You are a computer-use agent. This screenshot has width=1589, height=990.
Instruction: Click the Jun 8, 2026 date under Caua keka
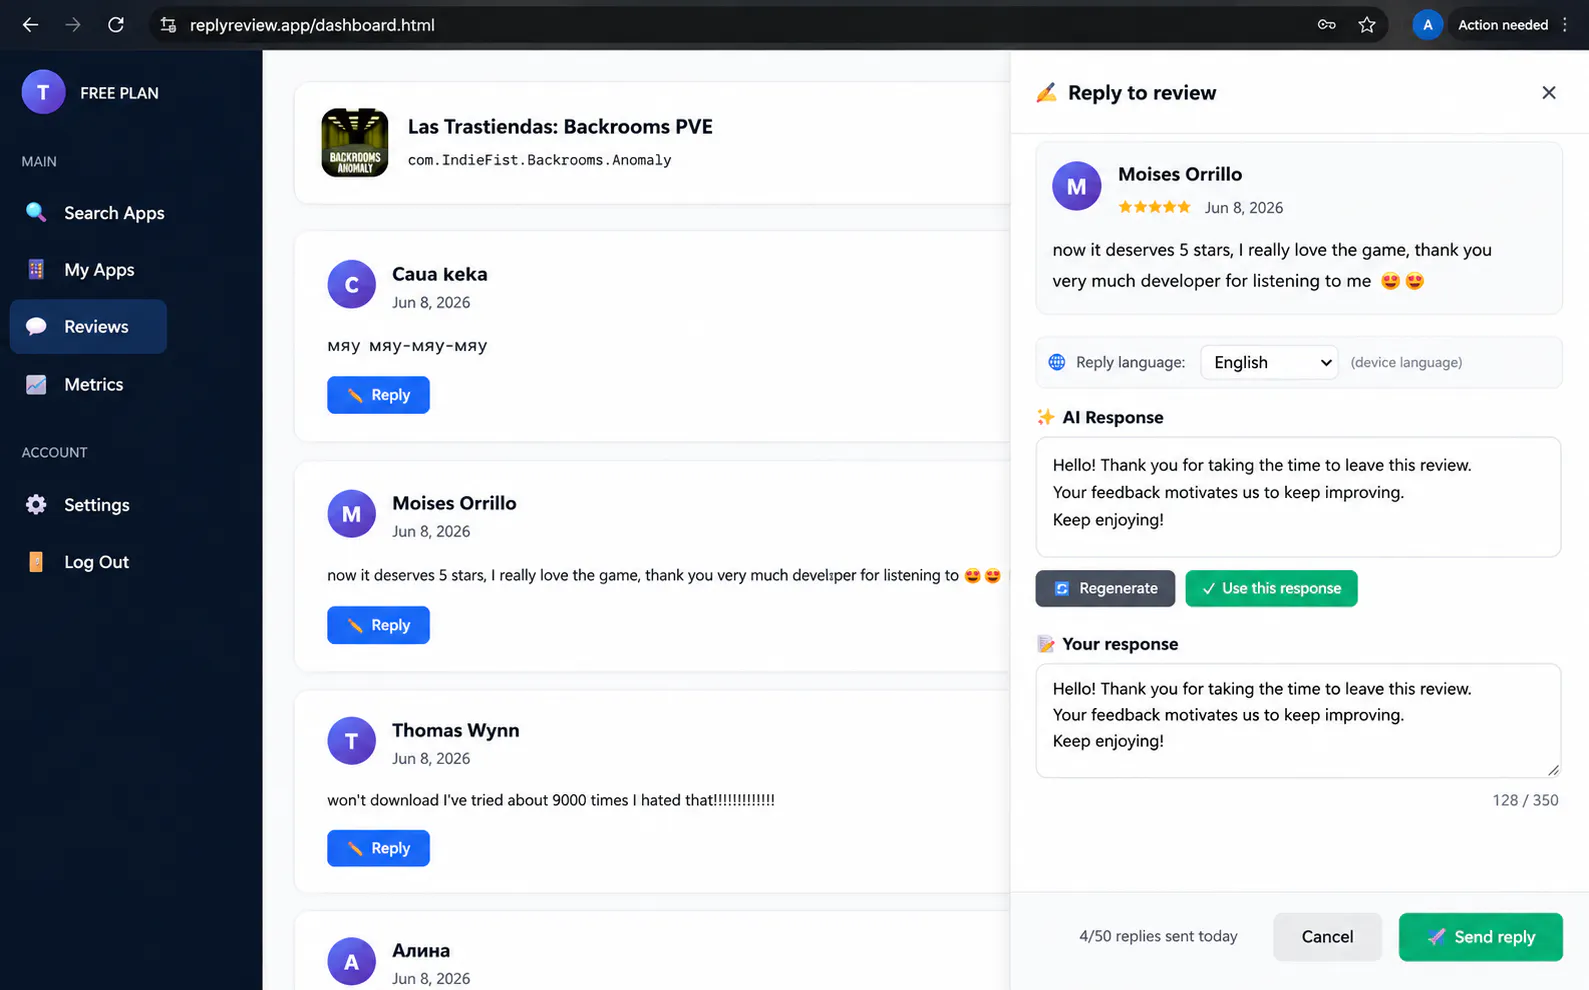pos(431,302)
